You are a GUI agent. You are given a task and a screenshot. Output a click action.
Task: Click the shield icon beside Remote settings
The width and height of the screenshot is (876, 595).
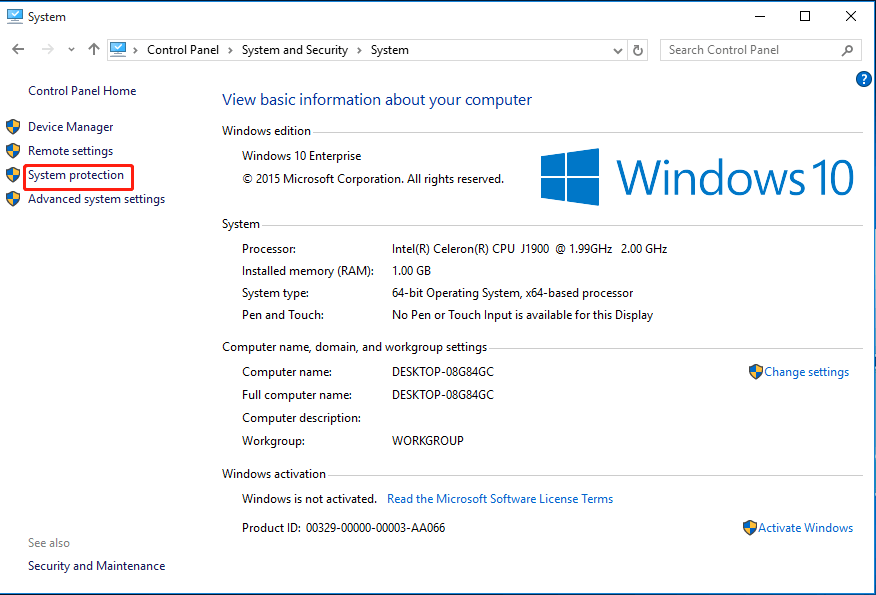click(13, 151)
